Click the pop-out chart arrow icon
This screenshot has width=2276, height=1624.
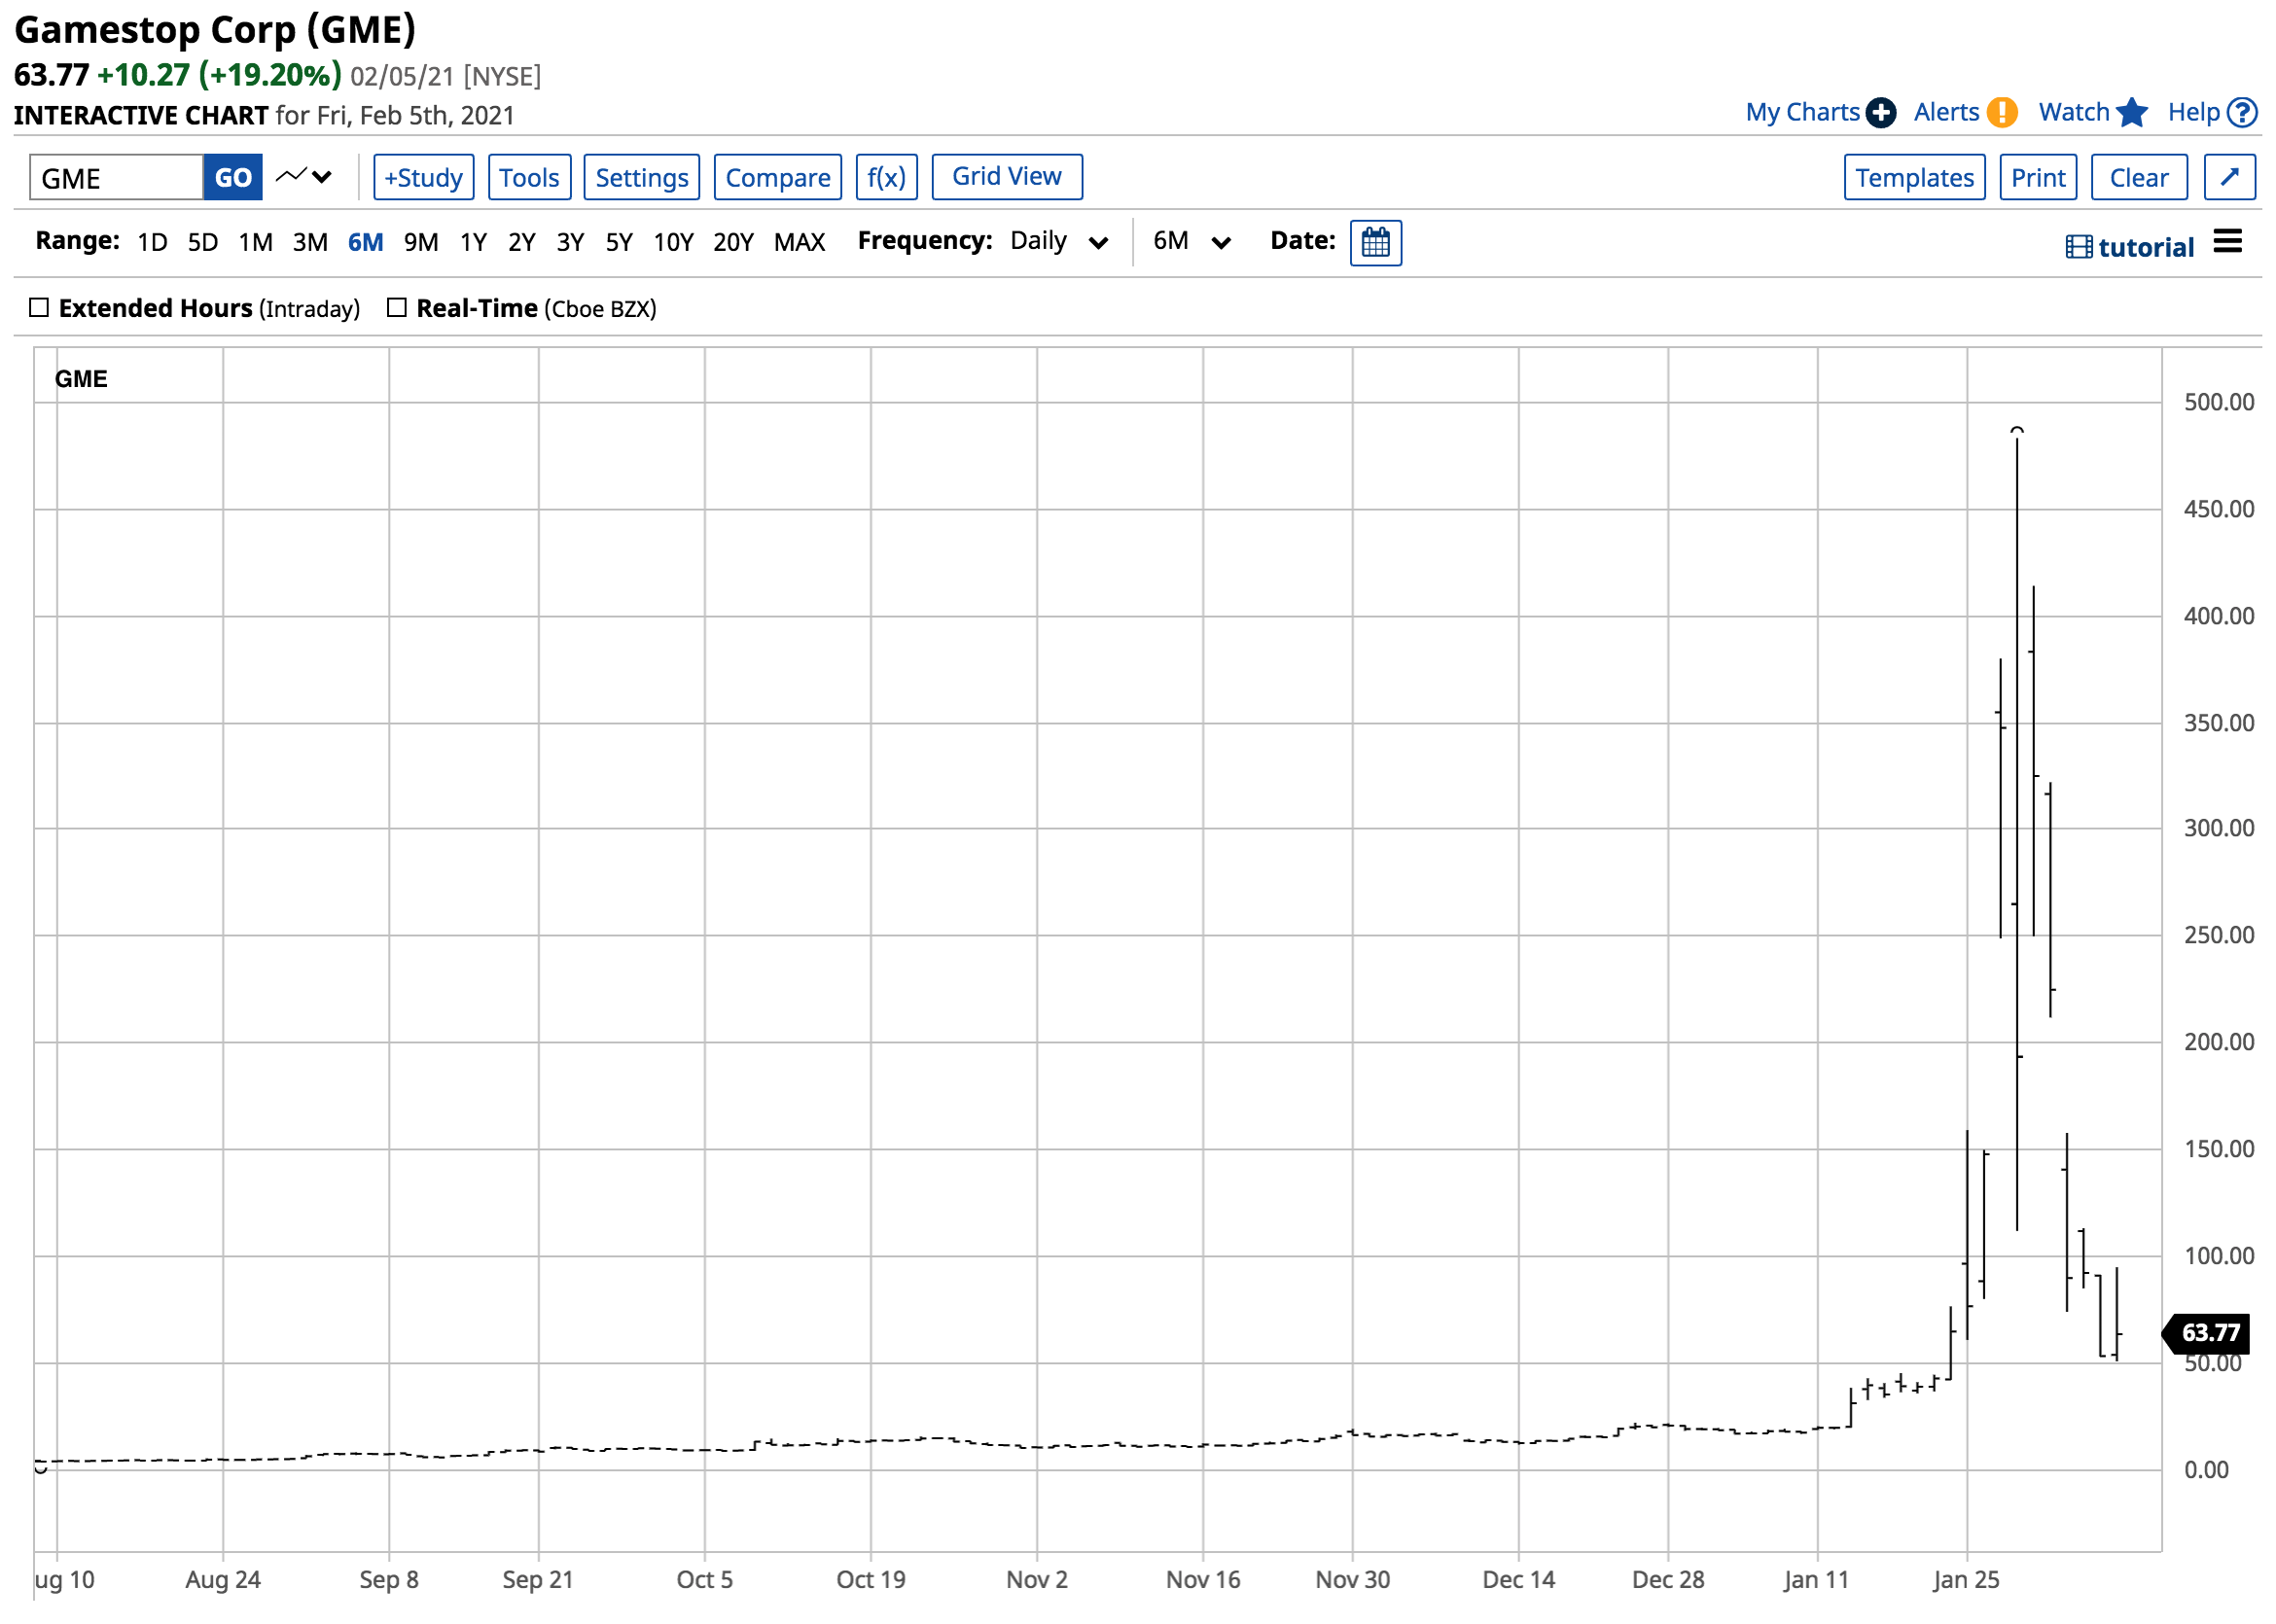click(2229, 177)
